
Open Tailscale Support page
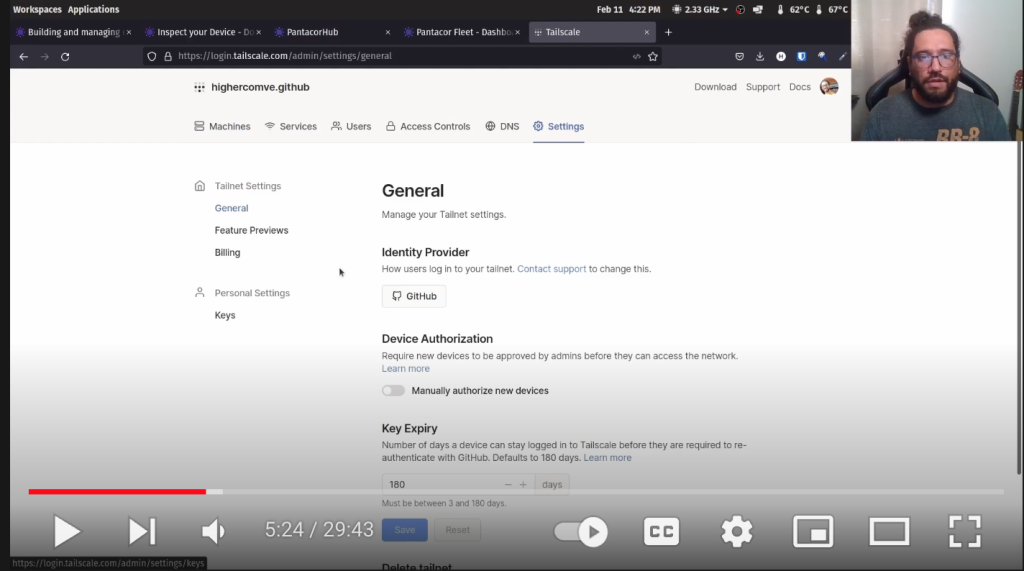click(x=763, y=87)
